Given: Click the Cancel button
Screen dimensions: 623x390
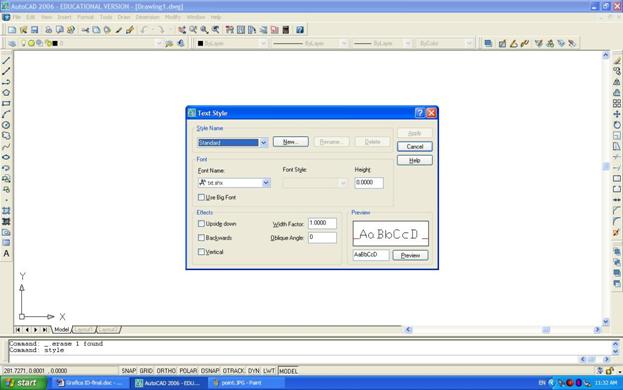Looking at the screenshot, I should pos(415,147).
